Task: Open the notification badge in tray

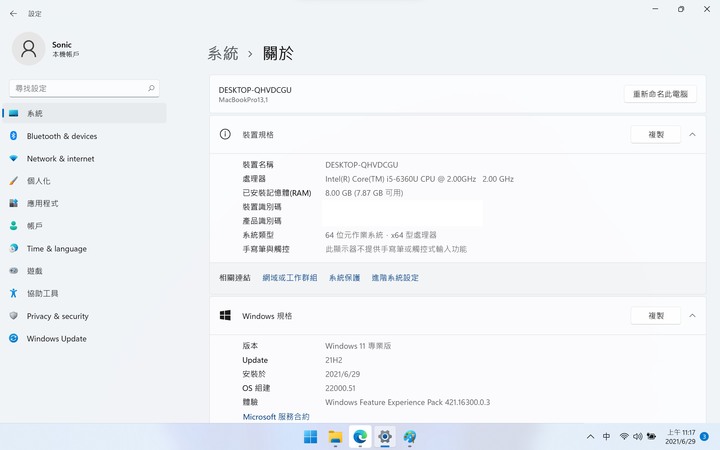Action: [x=704, y=437]
